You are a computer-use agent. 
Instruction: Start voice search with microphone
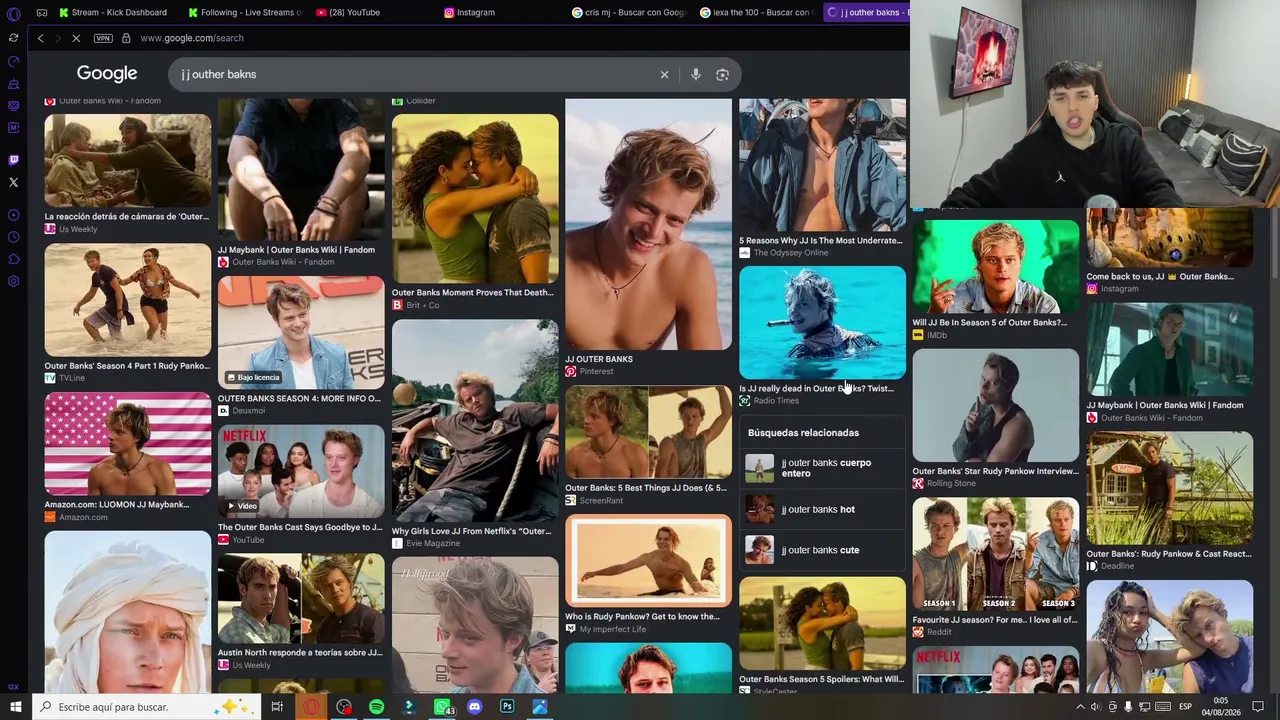coord(696,74)
